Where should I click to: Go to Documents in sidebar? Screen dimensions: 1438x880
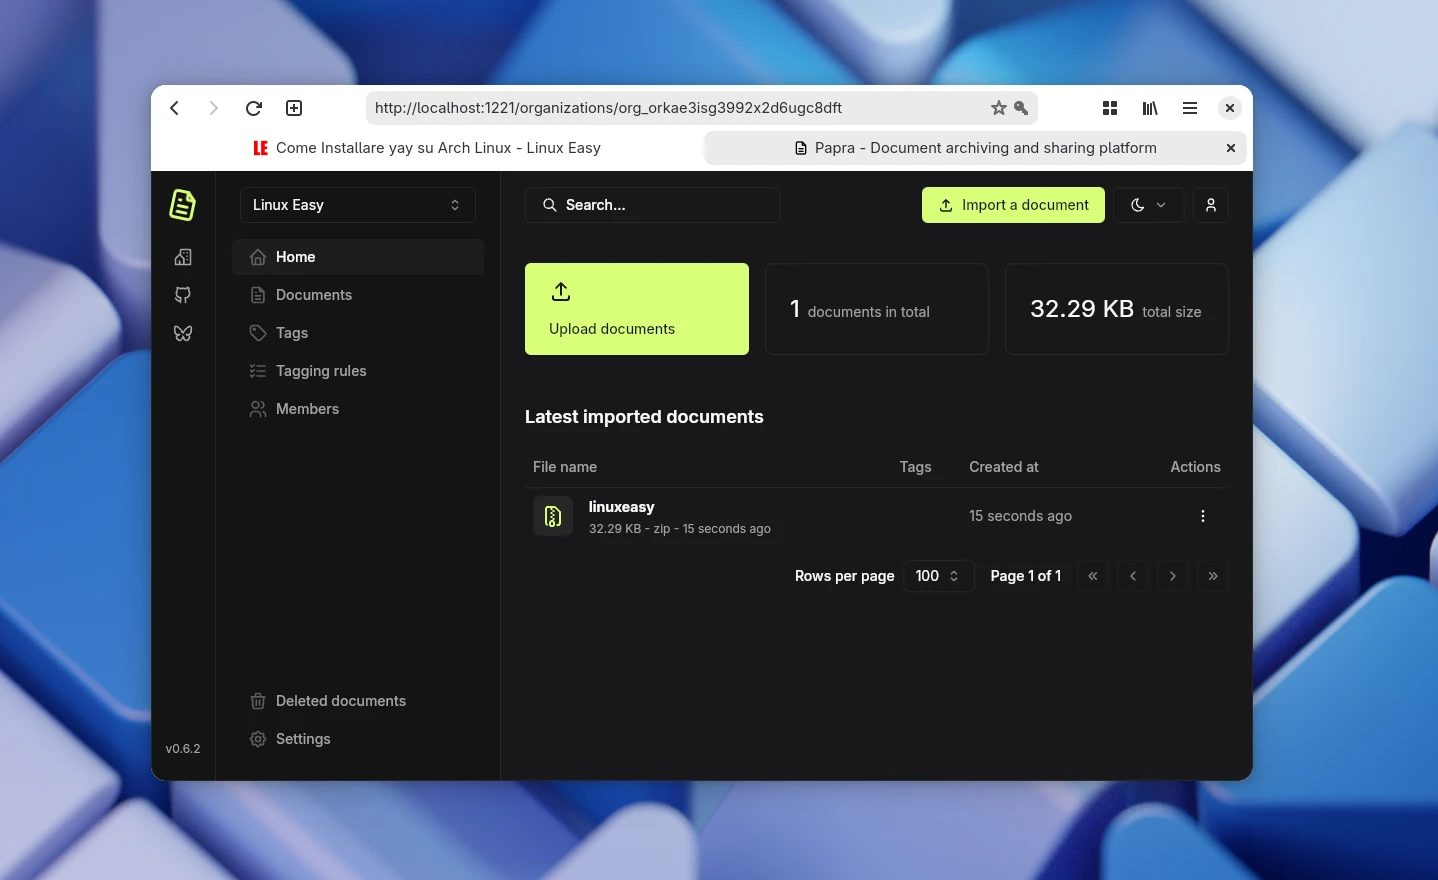point(313,295)
